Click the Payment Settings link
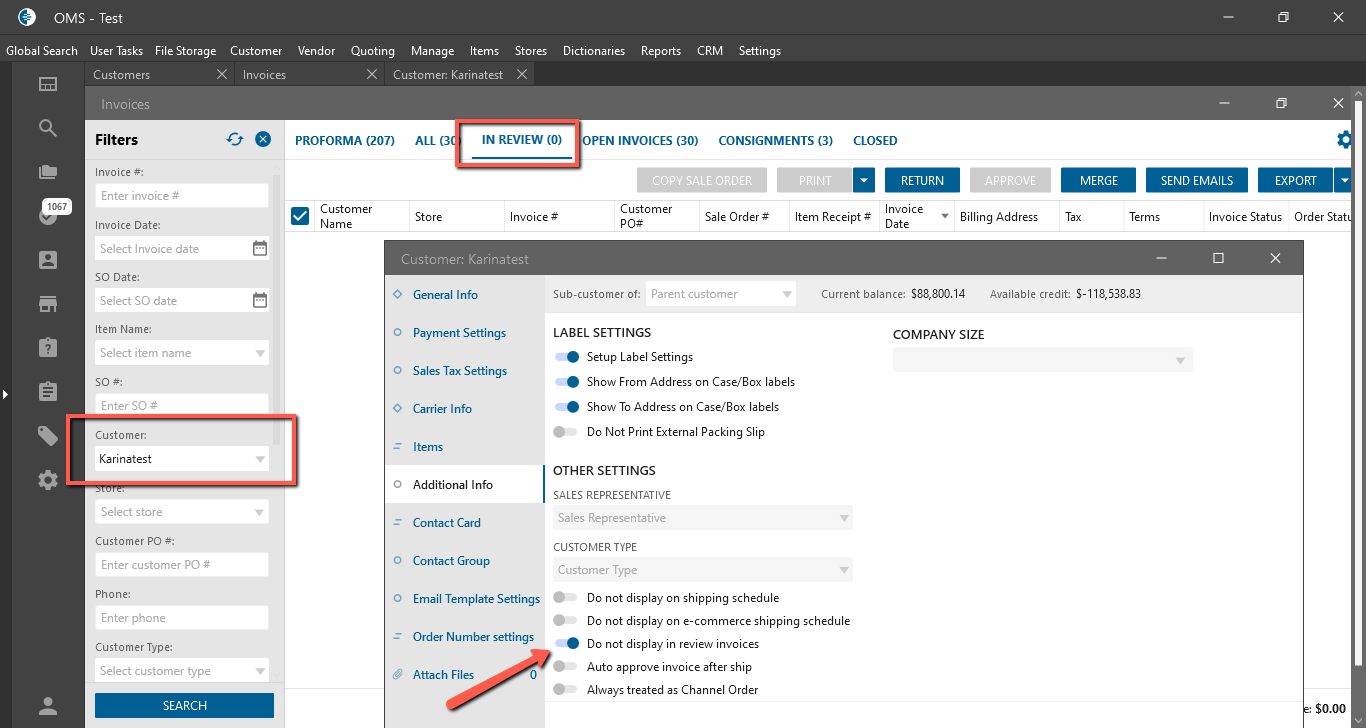 [x=459, y=333]
